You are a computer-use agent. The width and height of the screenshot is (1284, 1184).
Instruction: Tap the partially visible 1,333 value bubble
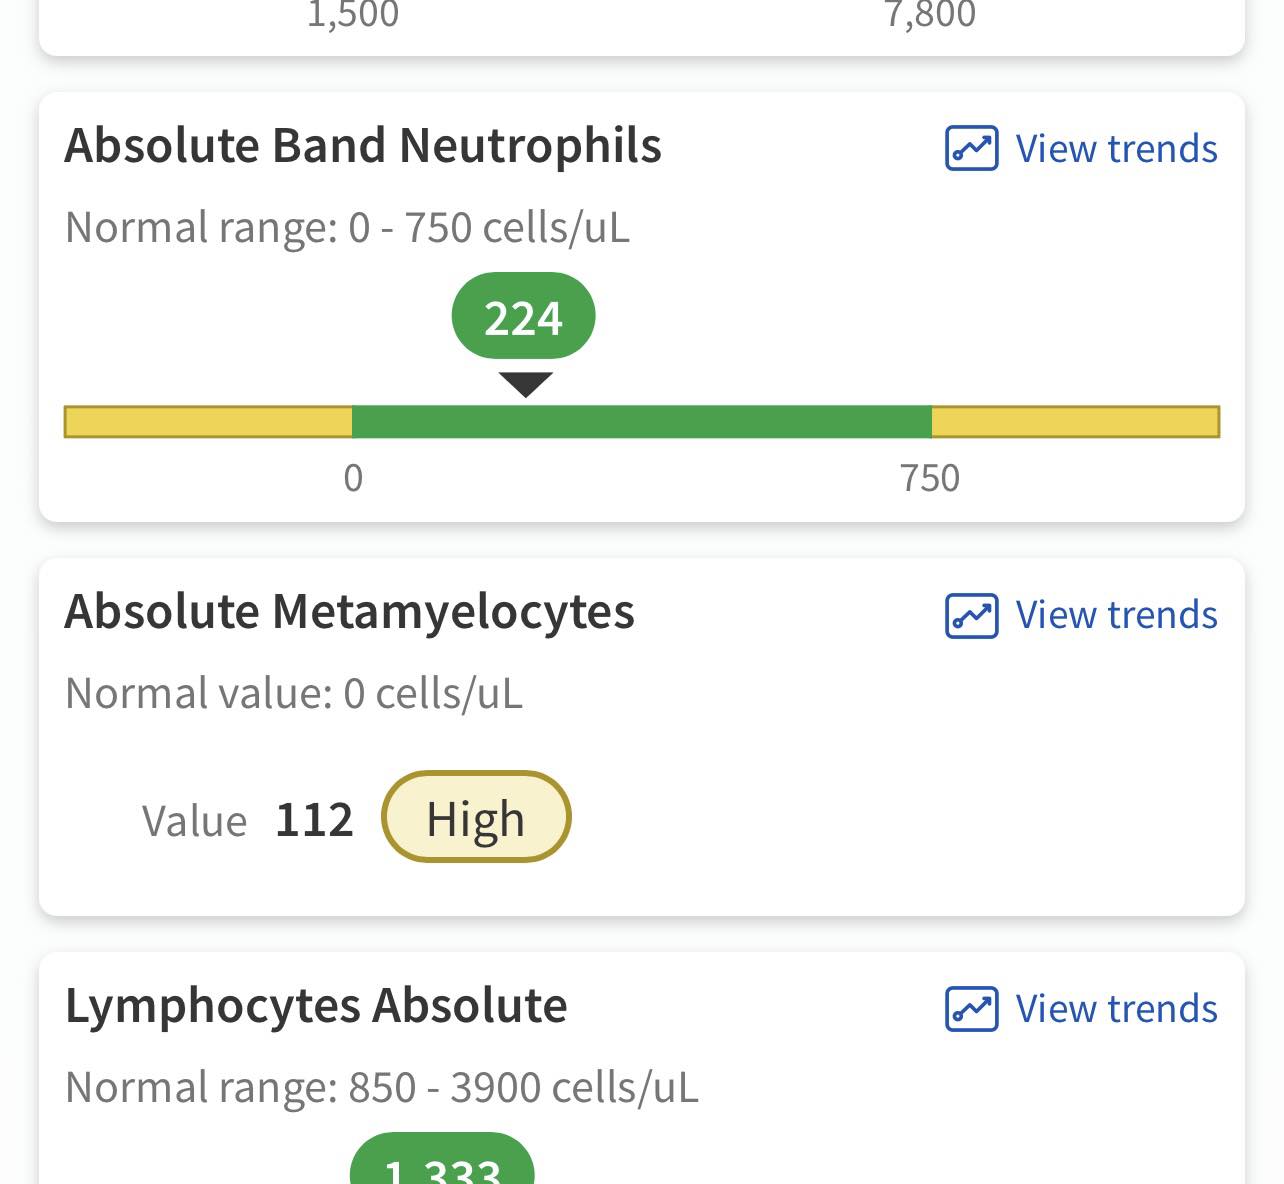pos(442,1160)
